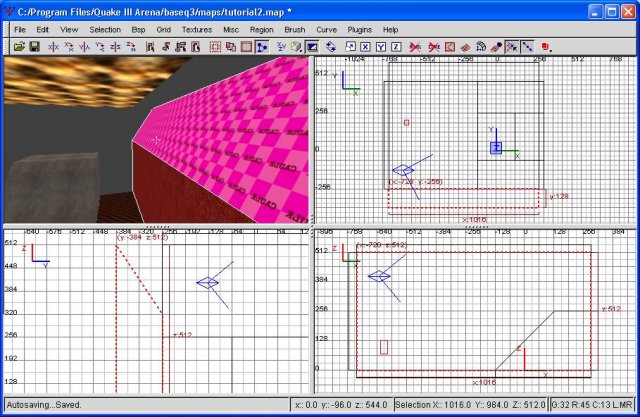Click the red rectangle entity in XZ view
This screenshot has height=417, width=640.
(x=384, y=347)
